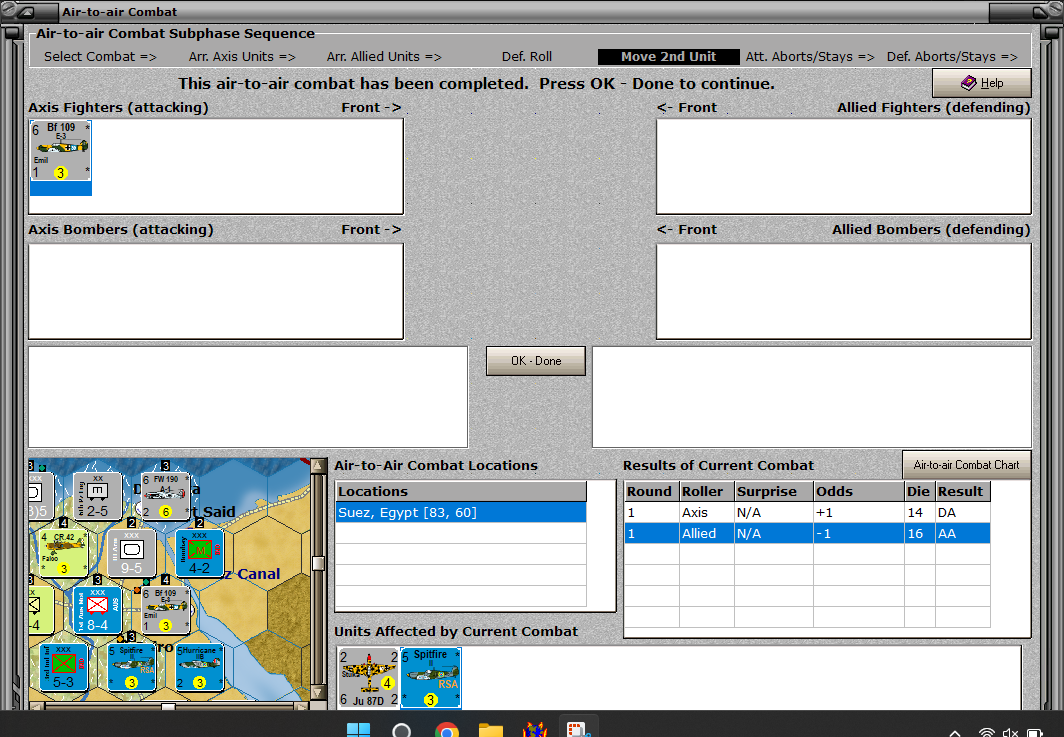Click the Arr. Axis Units subphase step
The width and height of the screenshot is (1064, 737).
point(242,57)
